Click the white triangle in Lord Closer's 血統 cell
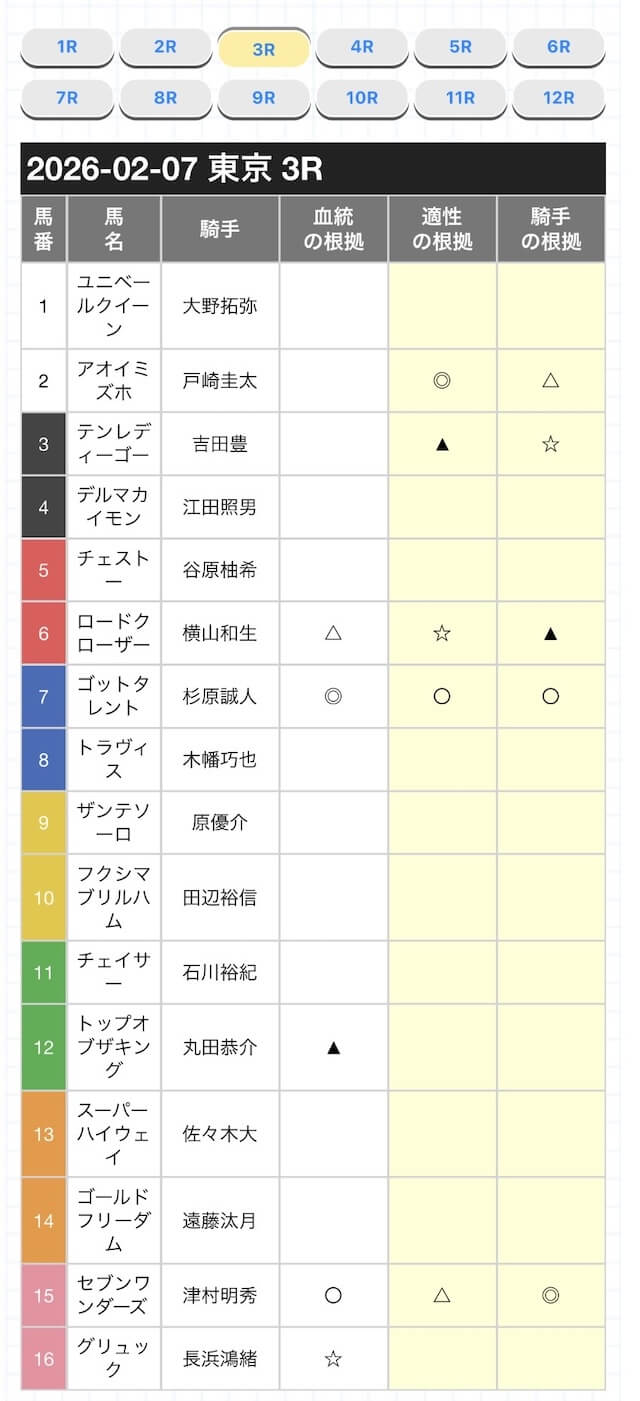The height and width of the screenshot is (1401, 640). (334, 633)
